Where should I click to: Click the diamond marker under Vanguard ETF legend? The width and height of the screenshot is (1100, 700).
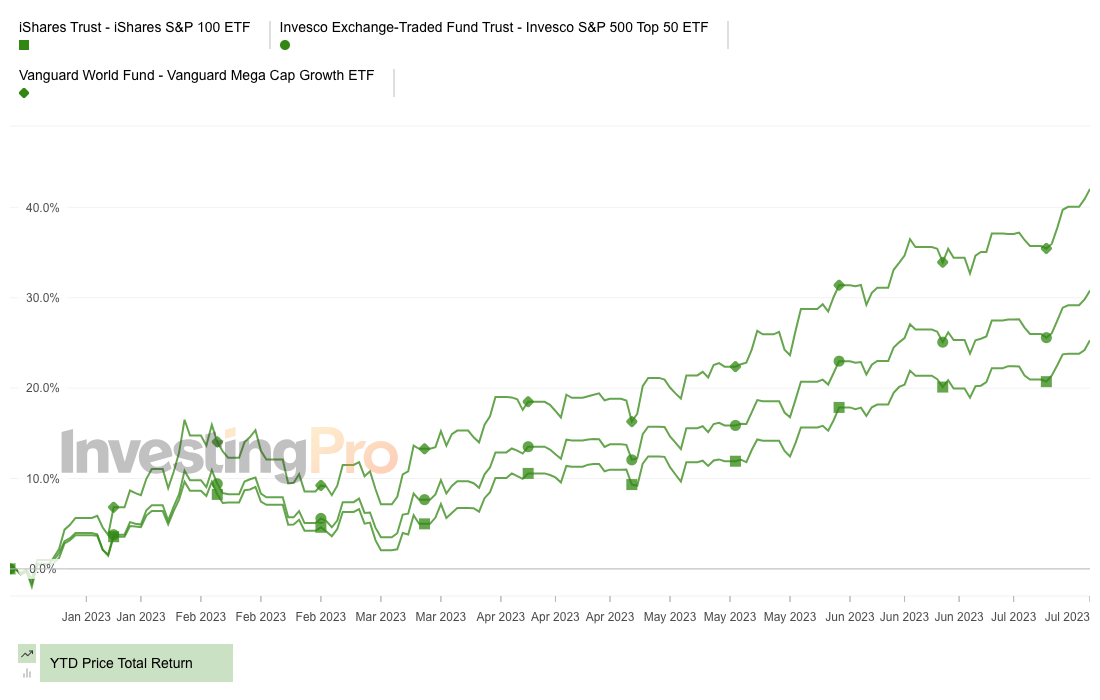[23, 93]
